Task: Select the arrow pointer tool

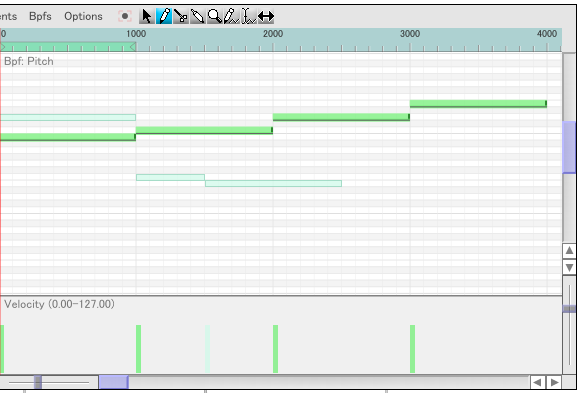Action: pyautogui.click(x=147, y=16)
